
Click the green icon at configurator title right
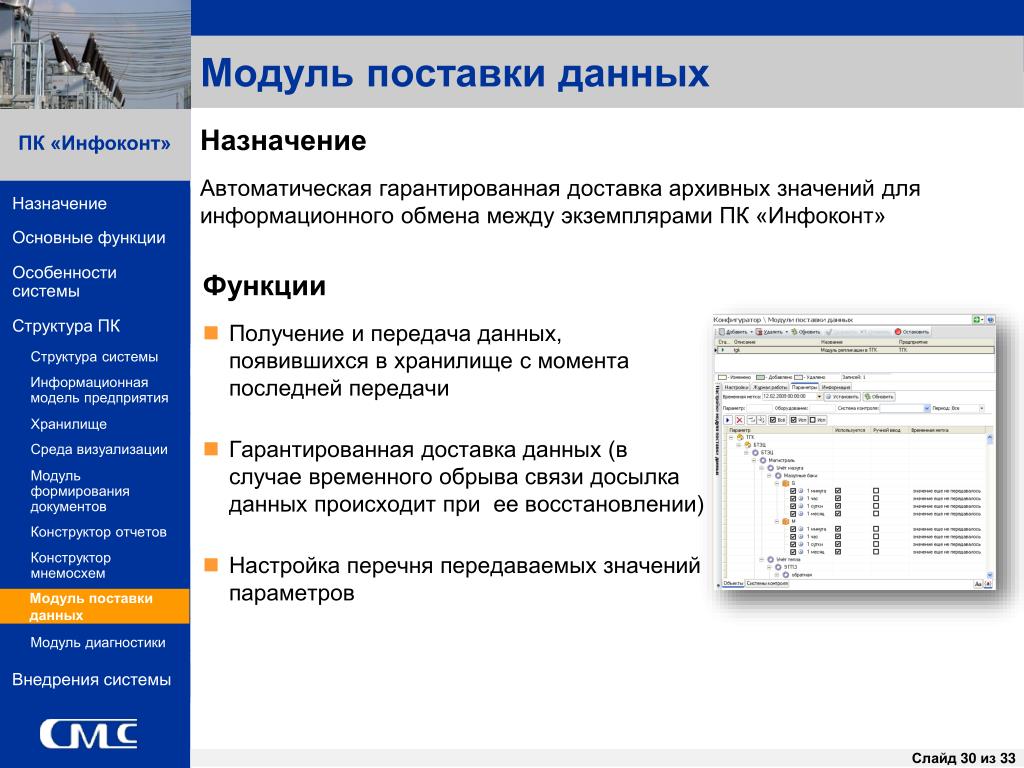[x=977, y=320]
